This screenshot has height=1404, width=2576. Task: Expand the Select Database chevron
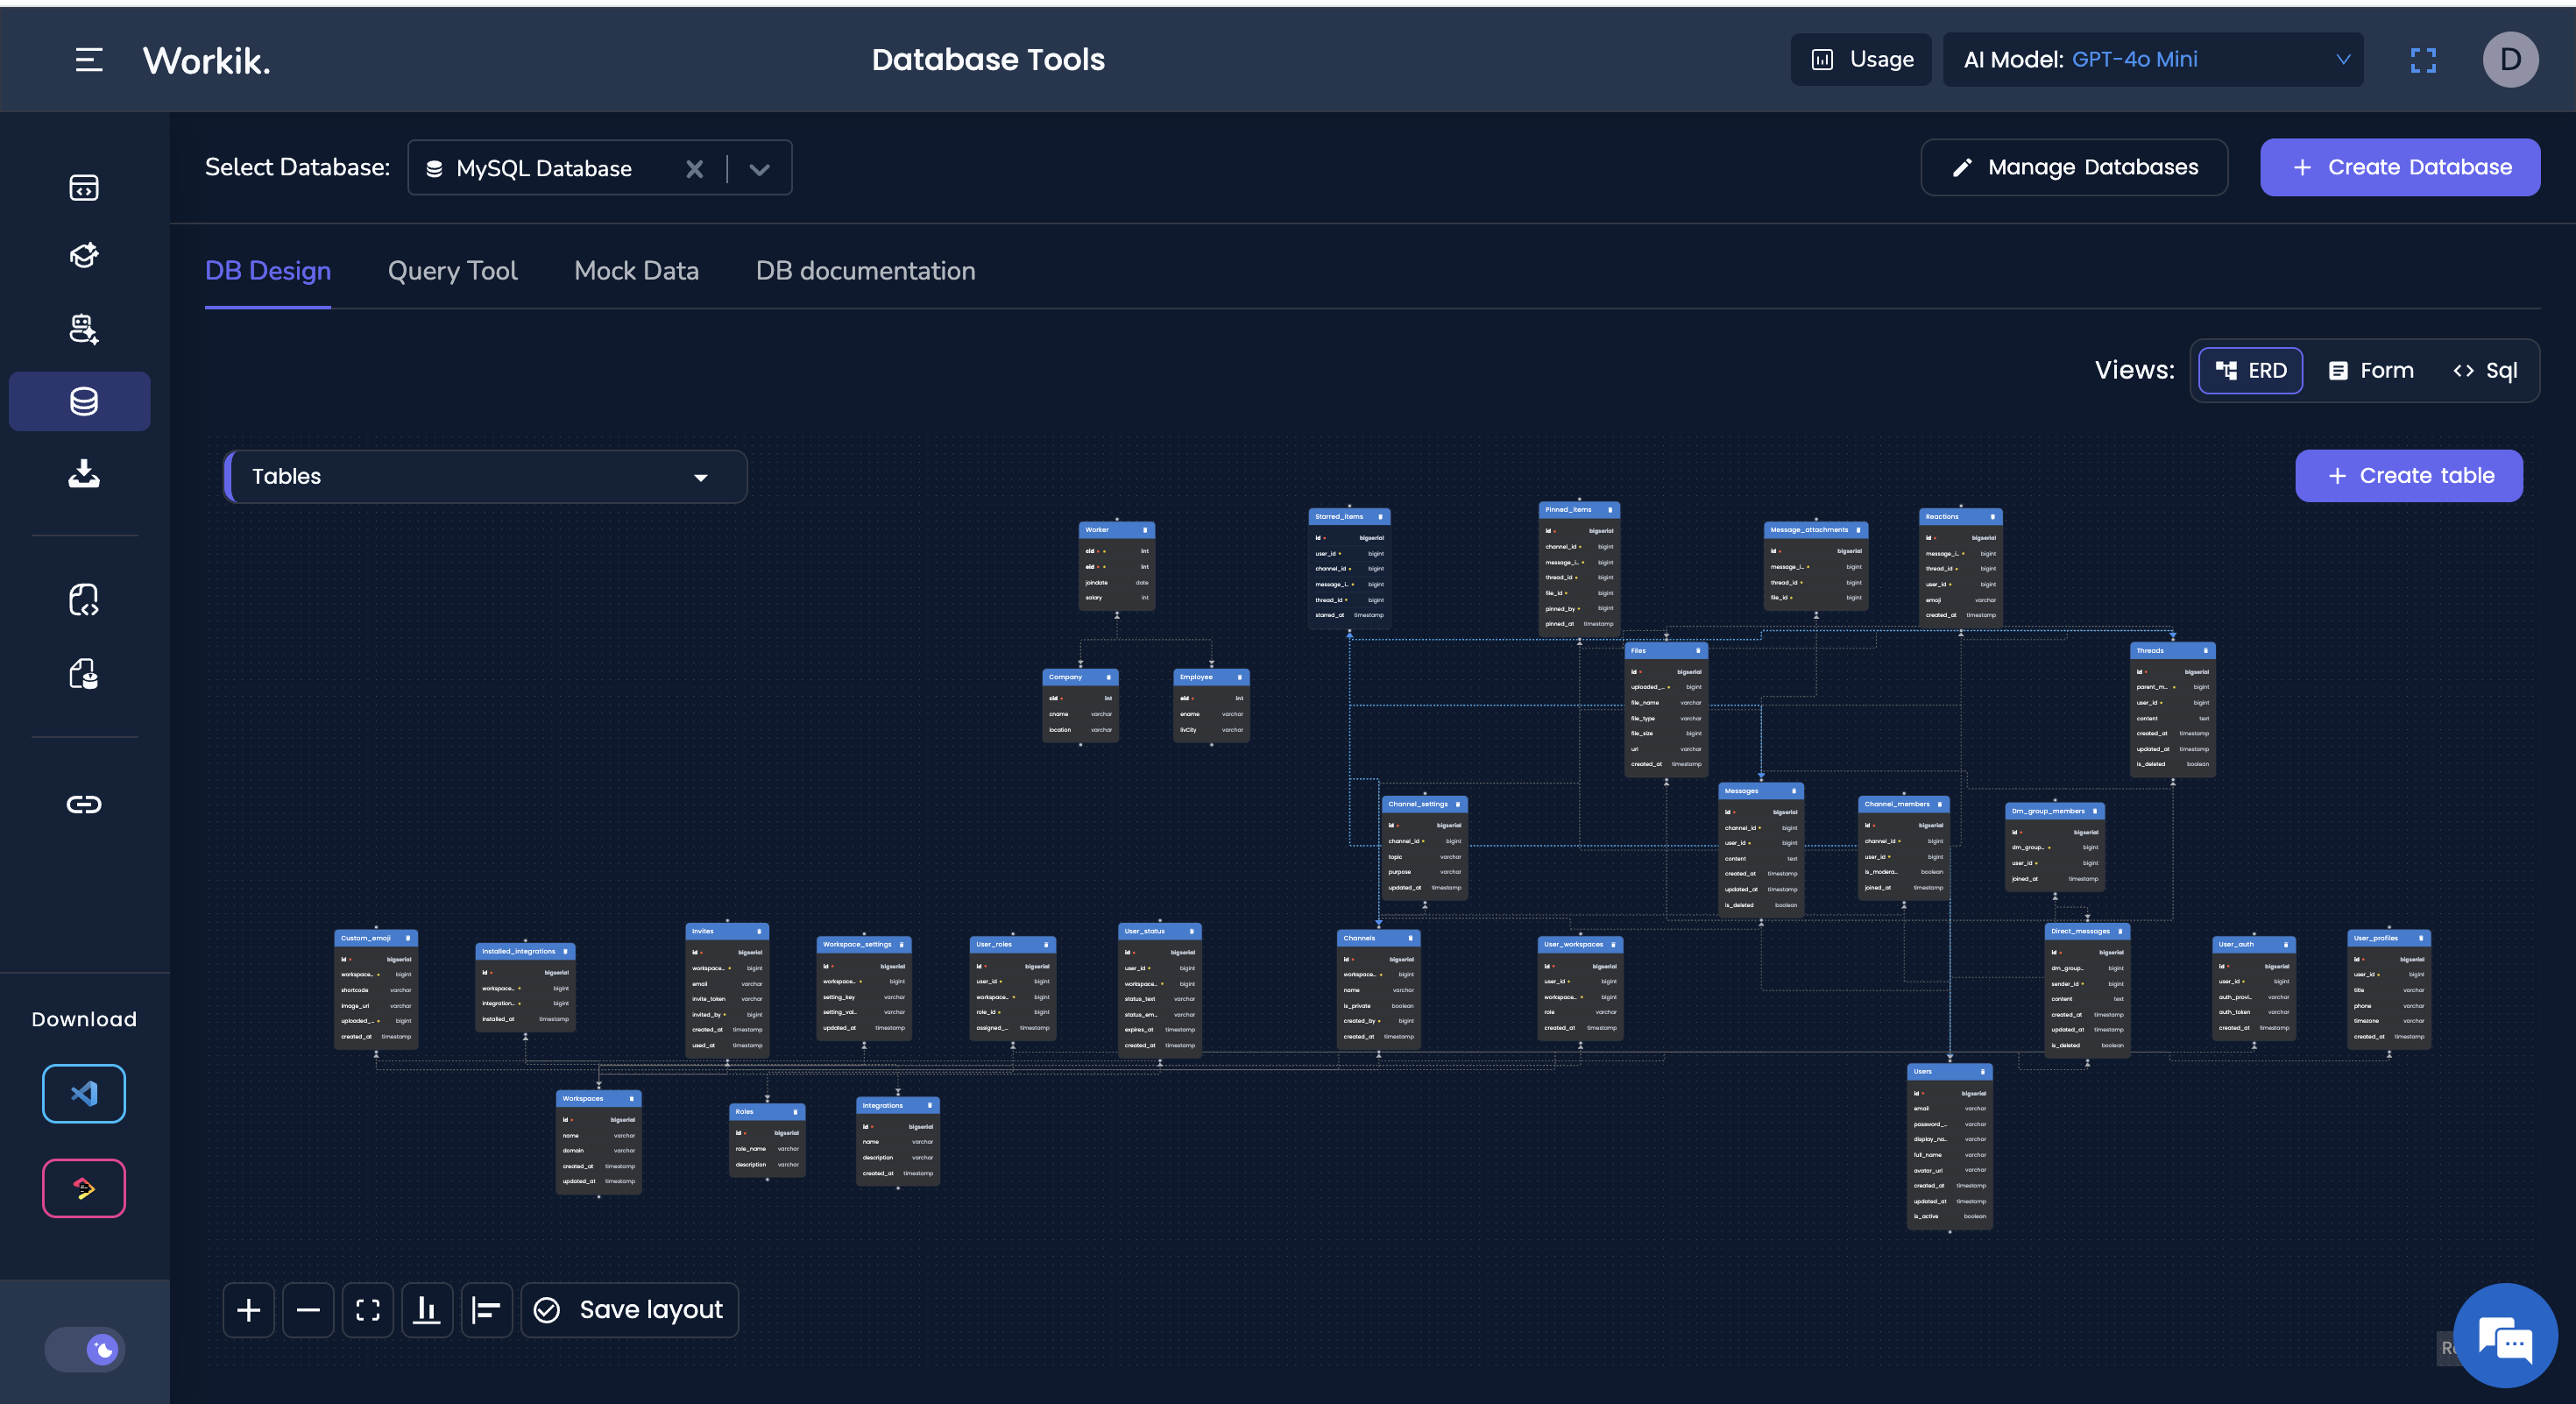pos(760,169)
